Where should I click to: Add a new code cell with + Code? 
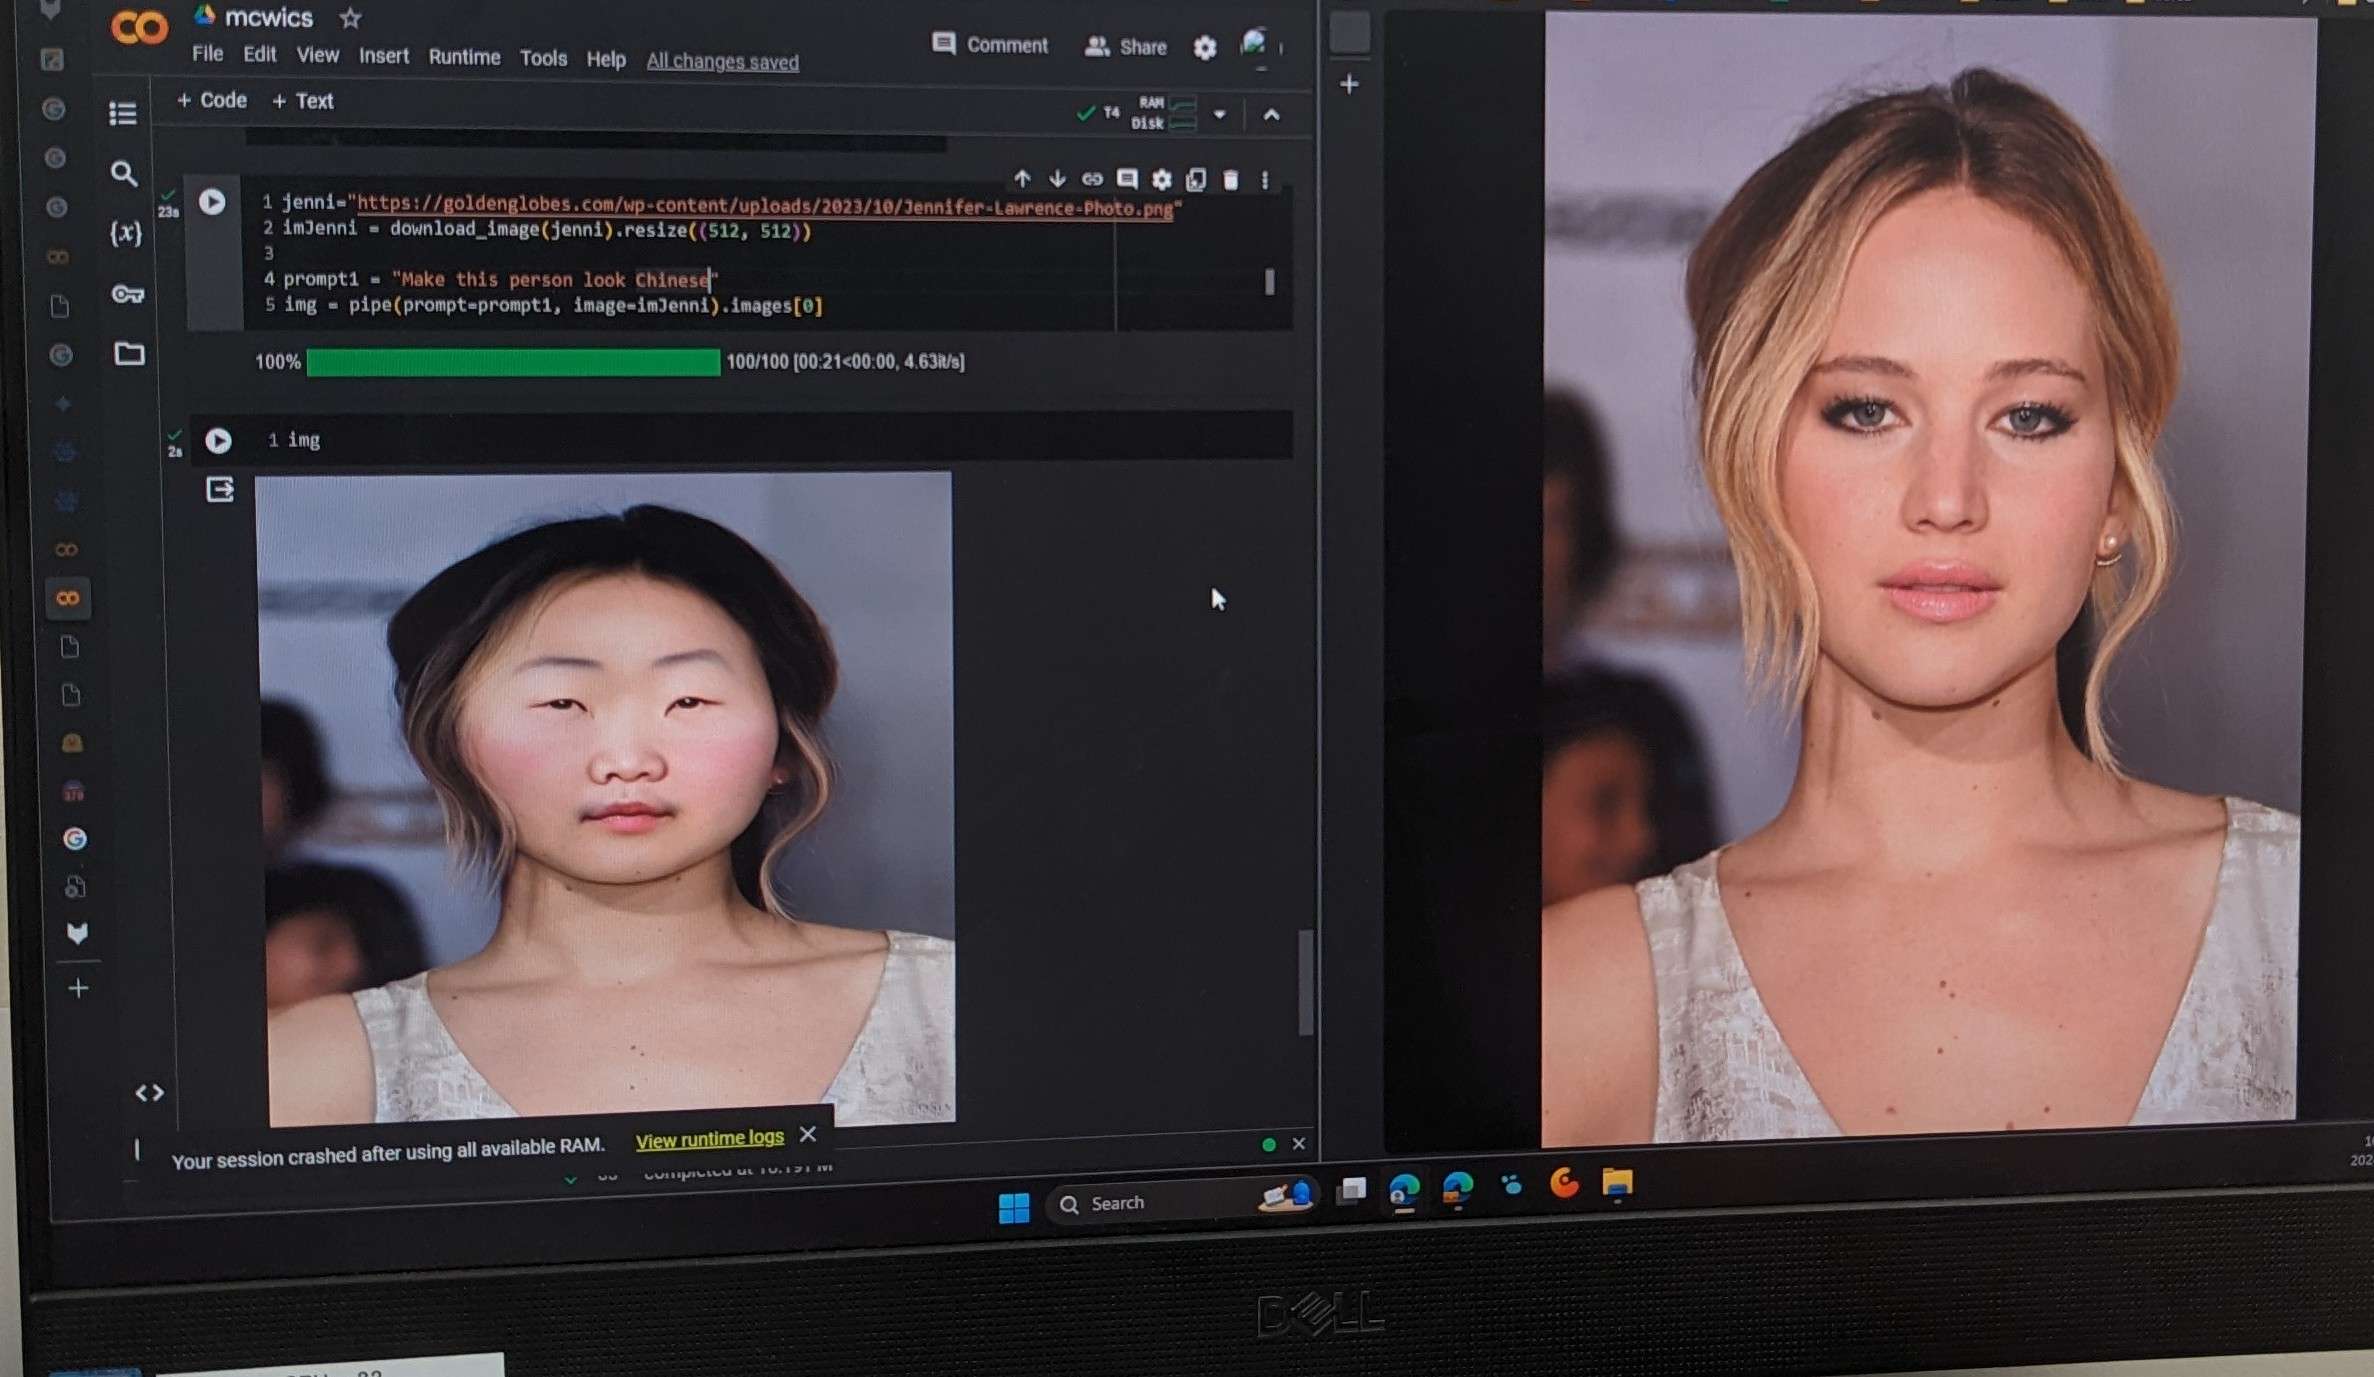pos(212,100)
